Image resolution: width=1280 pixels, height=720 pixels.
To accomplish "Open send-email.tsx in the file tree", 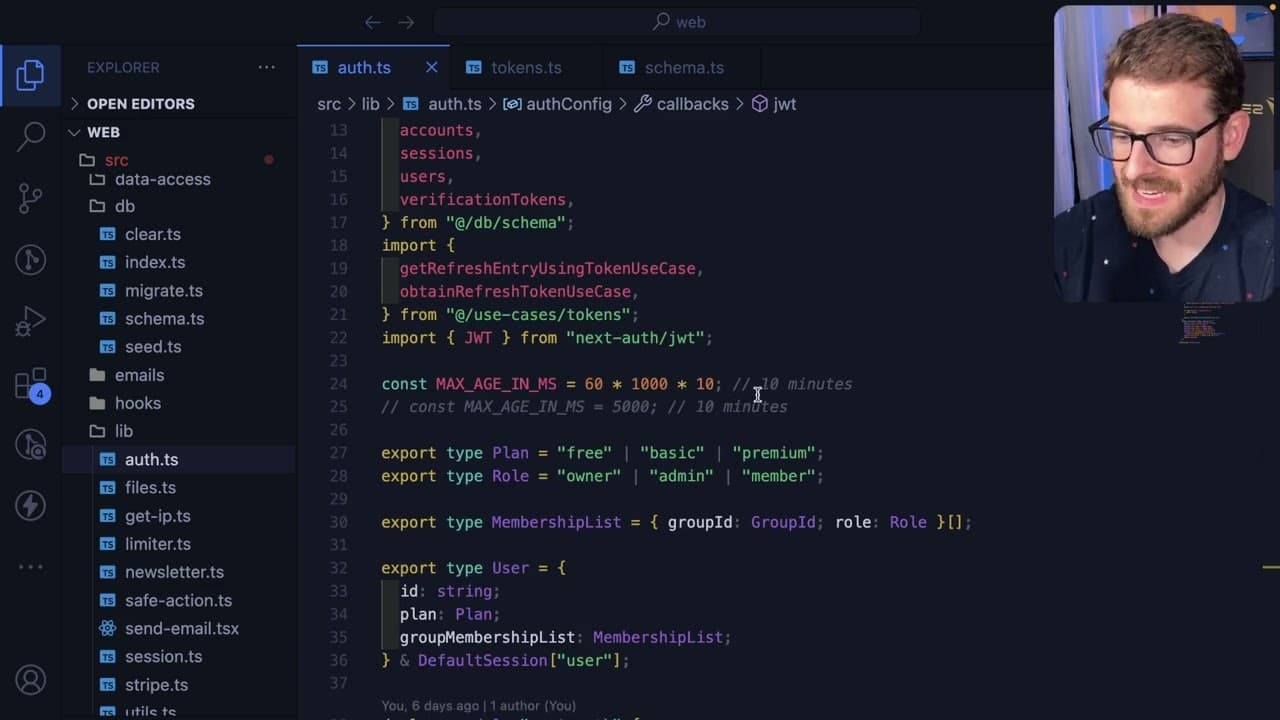I will (181, 629).
